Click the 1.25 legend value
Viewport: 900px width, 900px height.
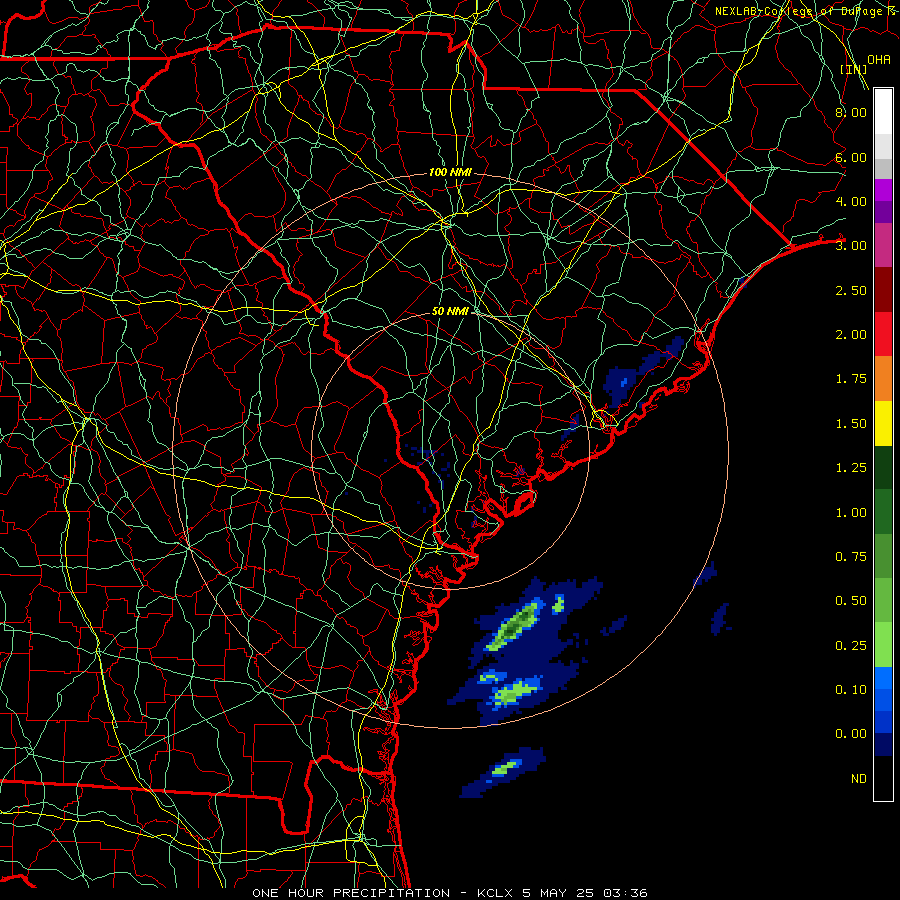pos(851,468)
